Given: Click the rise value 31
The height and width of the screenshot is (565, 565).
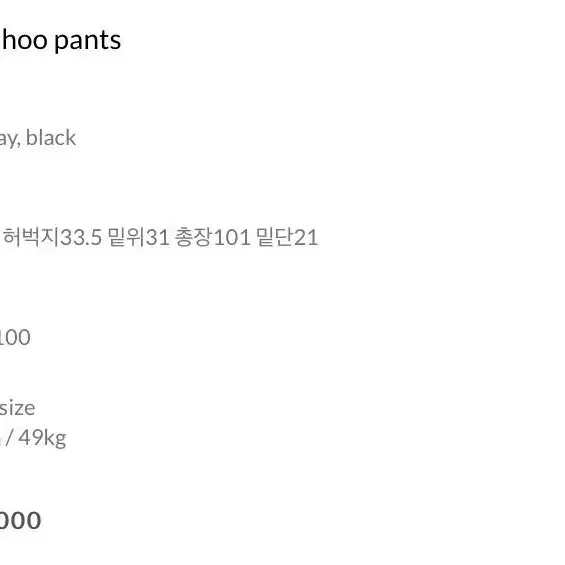Looking at the screenshot, I should [x=157, y=237].
